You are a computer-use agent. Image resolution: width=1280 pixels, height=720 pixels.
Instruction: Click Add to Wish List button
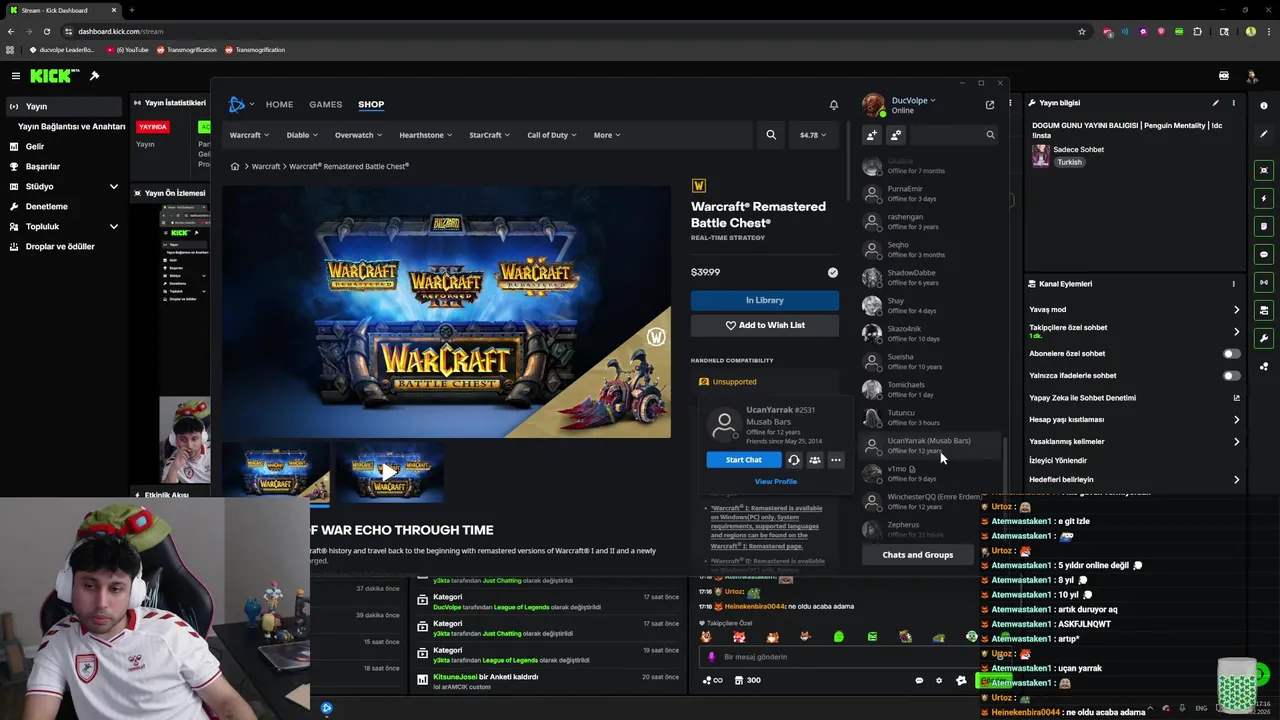pos(764,325)
